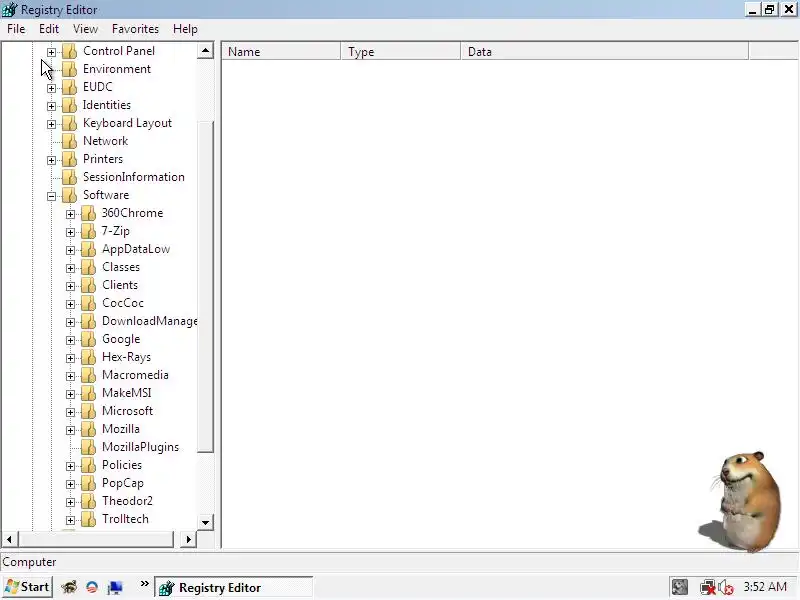The image size is (800, 600).
Task: Expand the Google key
Action: (x=70, y=340)
